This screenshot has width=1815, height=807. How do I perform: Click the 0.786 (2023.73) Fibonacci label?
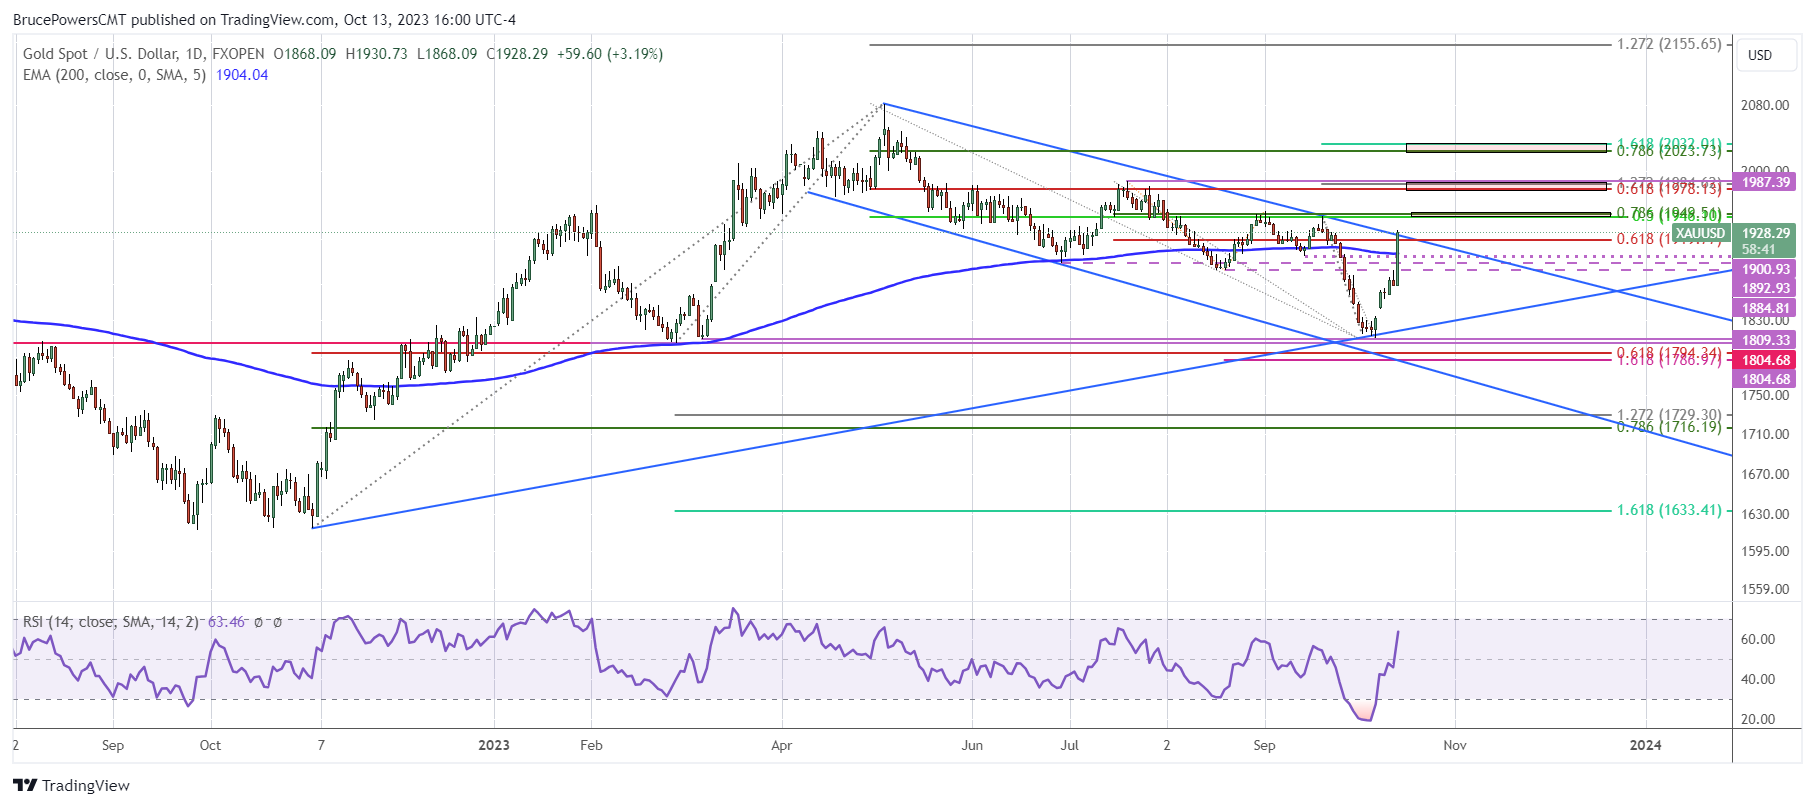(1669, 151)
